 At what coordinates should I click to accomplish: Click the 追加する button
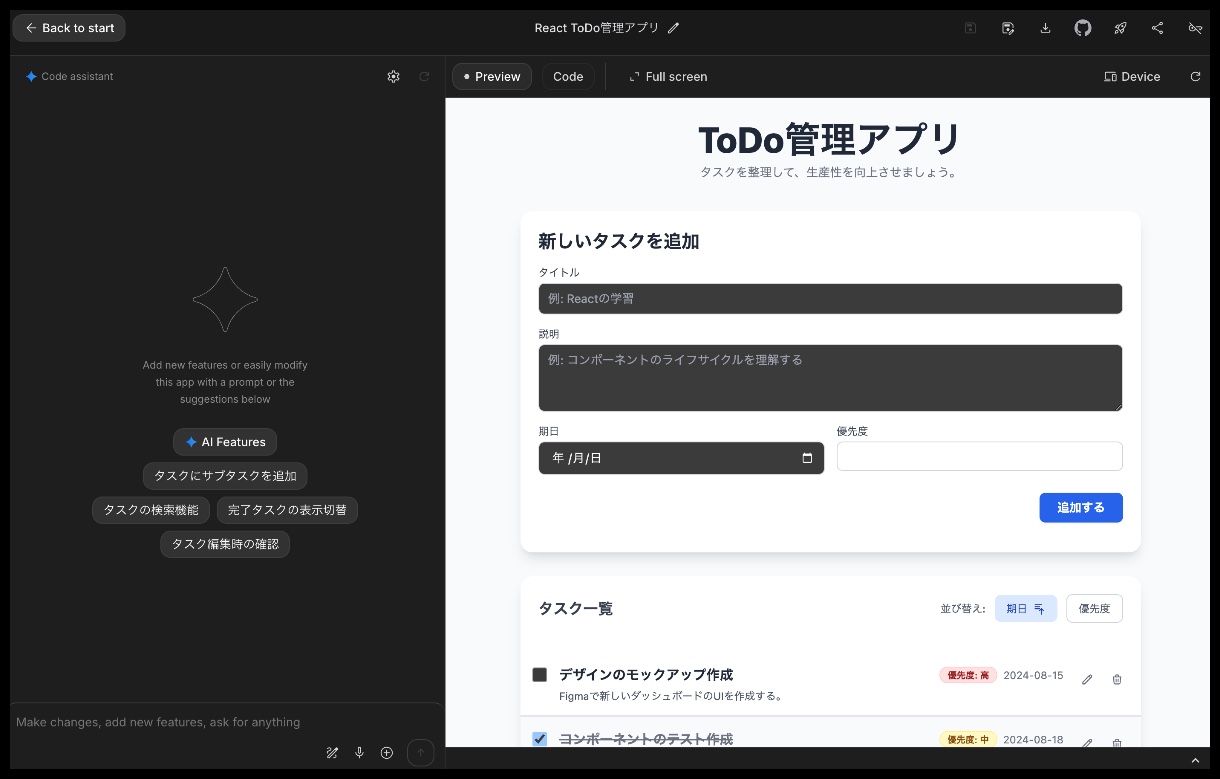(1080, 507)
